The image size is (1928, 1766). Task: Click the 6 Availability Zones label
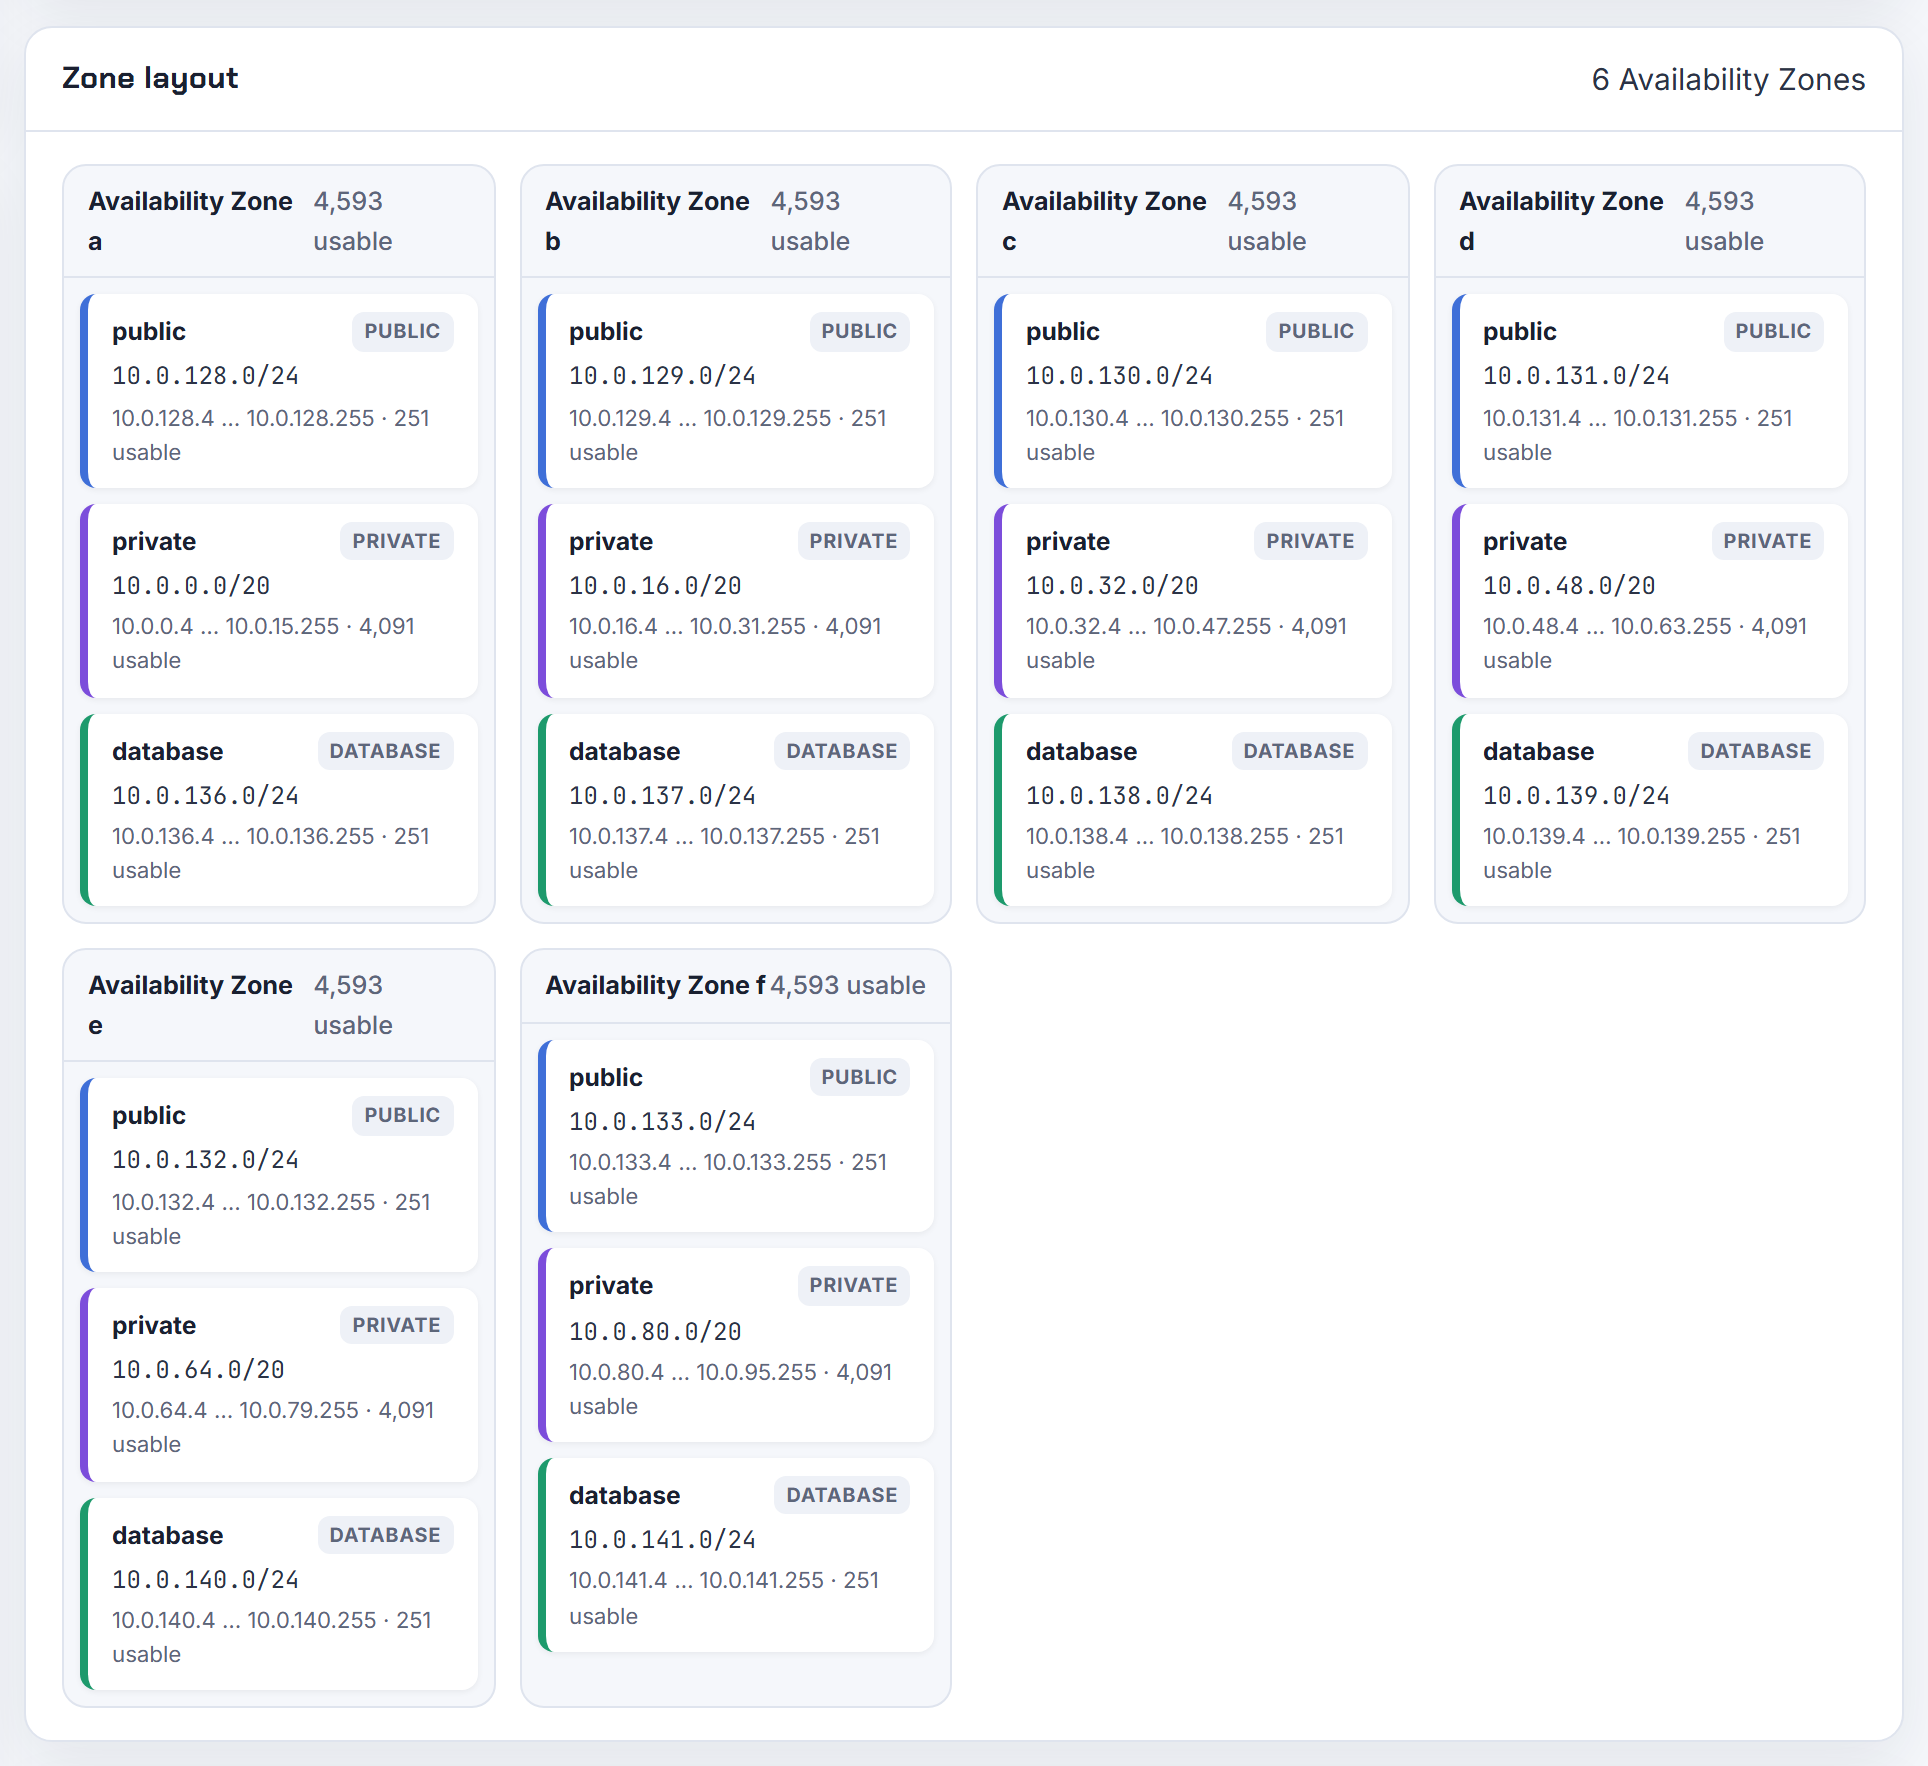(x=1728, y=79)
